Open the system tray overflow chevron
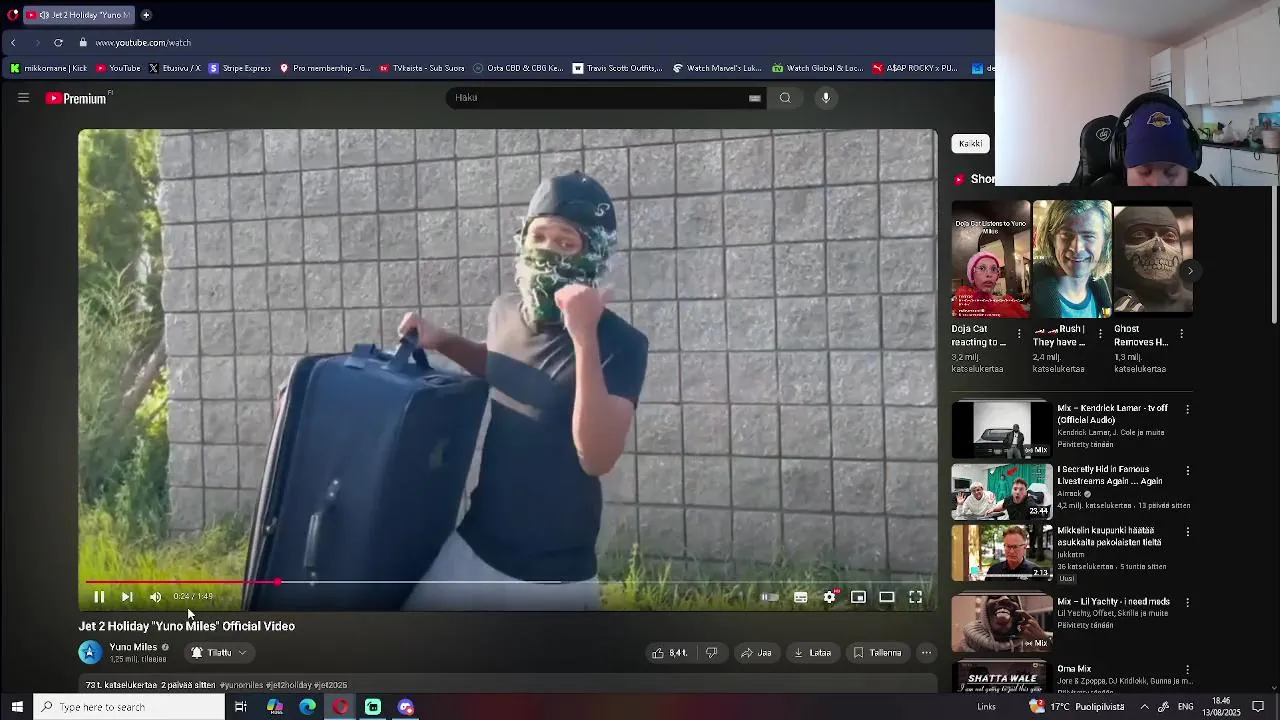1280x720 pixels. [1144, 707]
